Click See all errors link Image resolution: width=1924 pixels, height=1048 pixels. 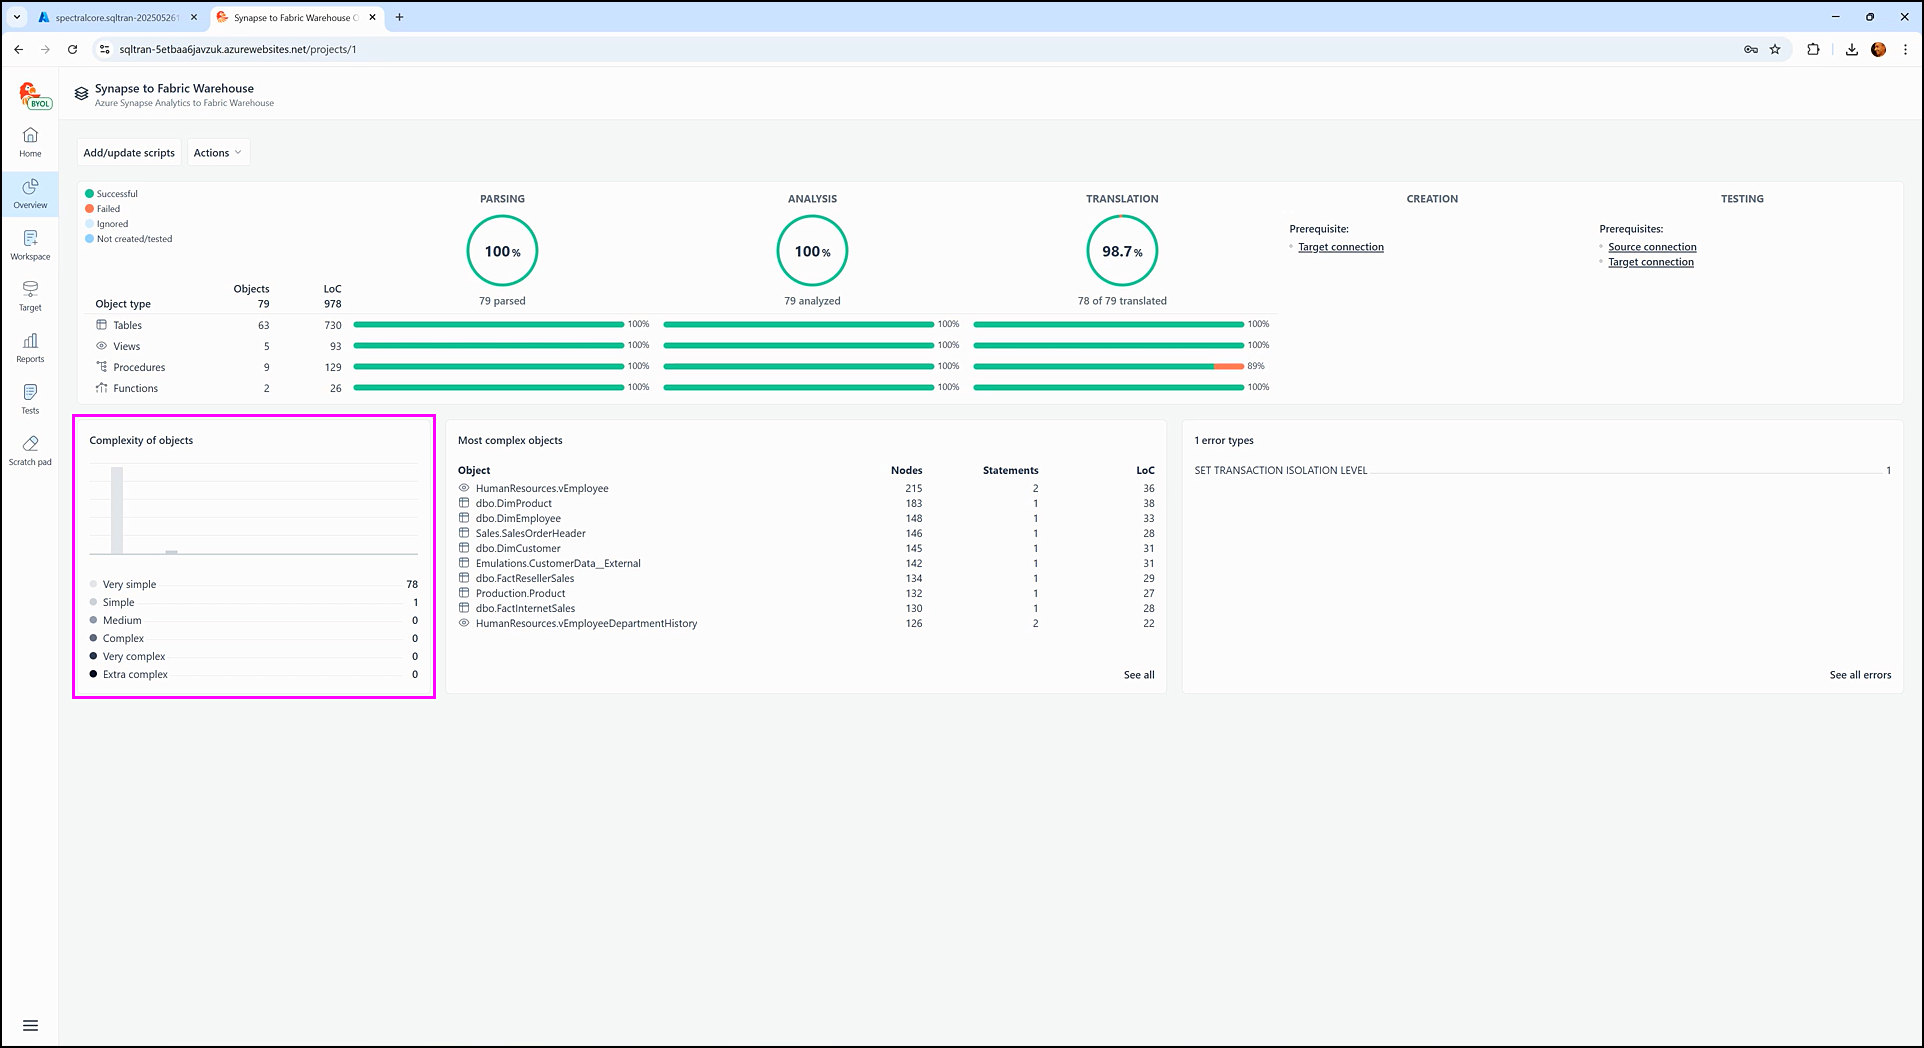point(1859,675)
